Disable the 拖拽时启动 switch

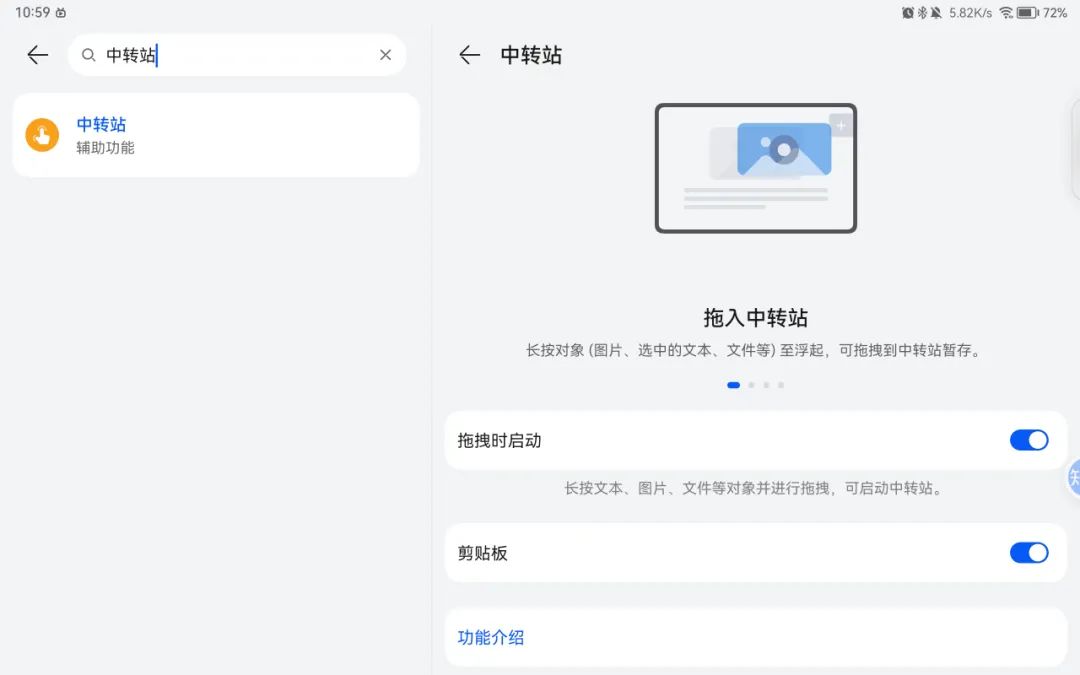(1029, 440)
